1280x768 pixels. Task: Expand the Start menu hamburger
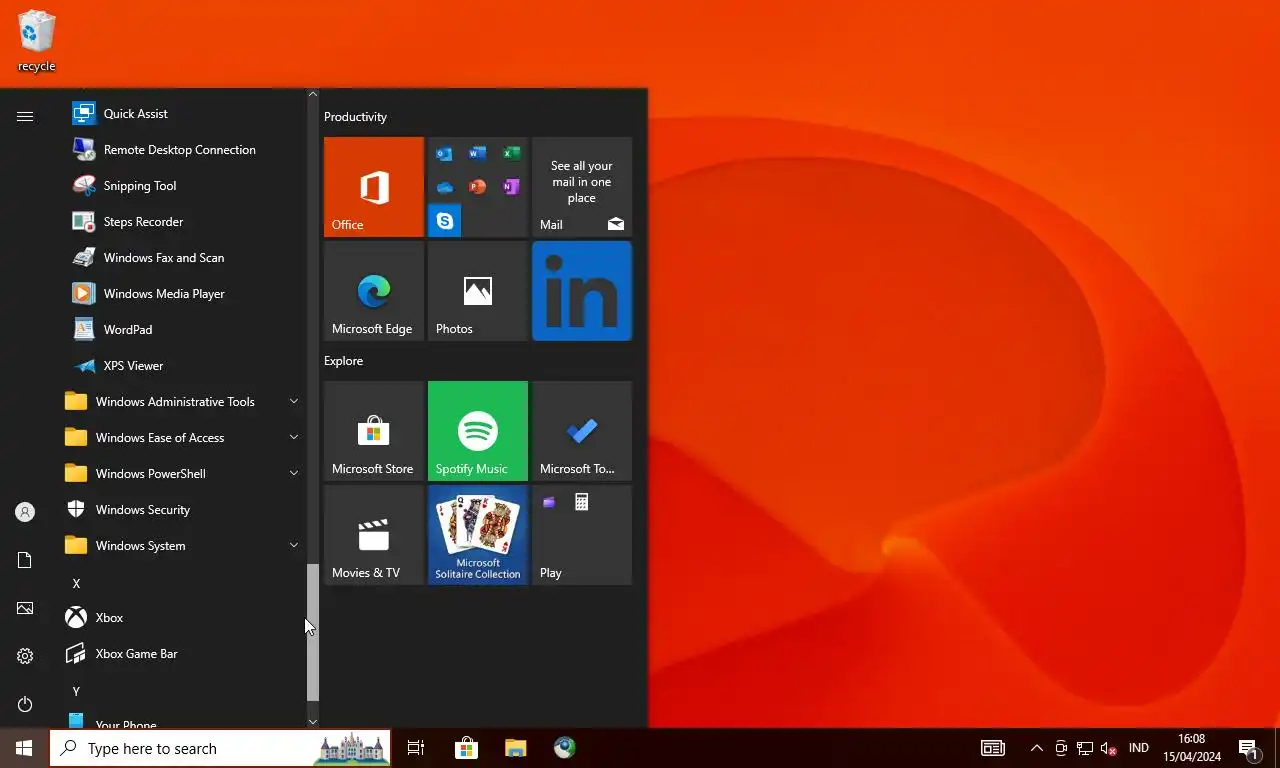click(25, 116)
